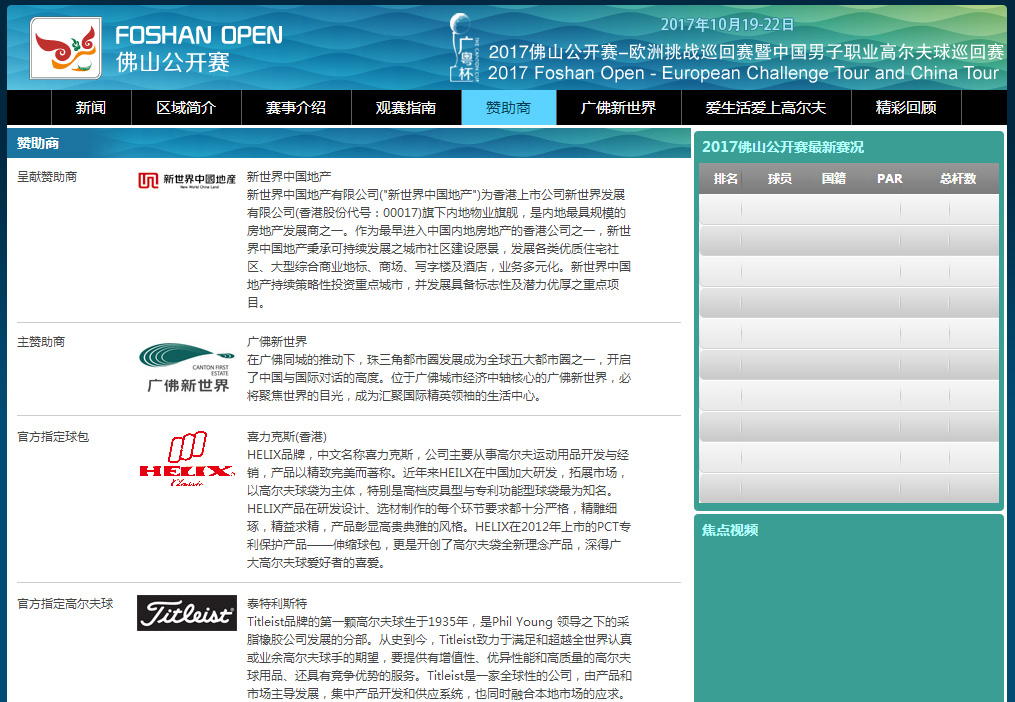
Task: Click the Titleist brand logo
Action: 187,613
